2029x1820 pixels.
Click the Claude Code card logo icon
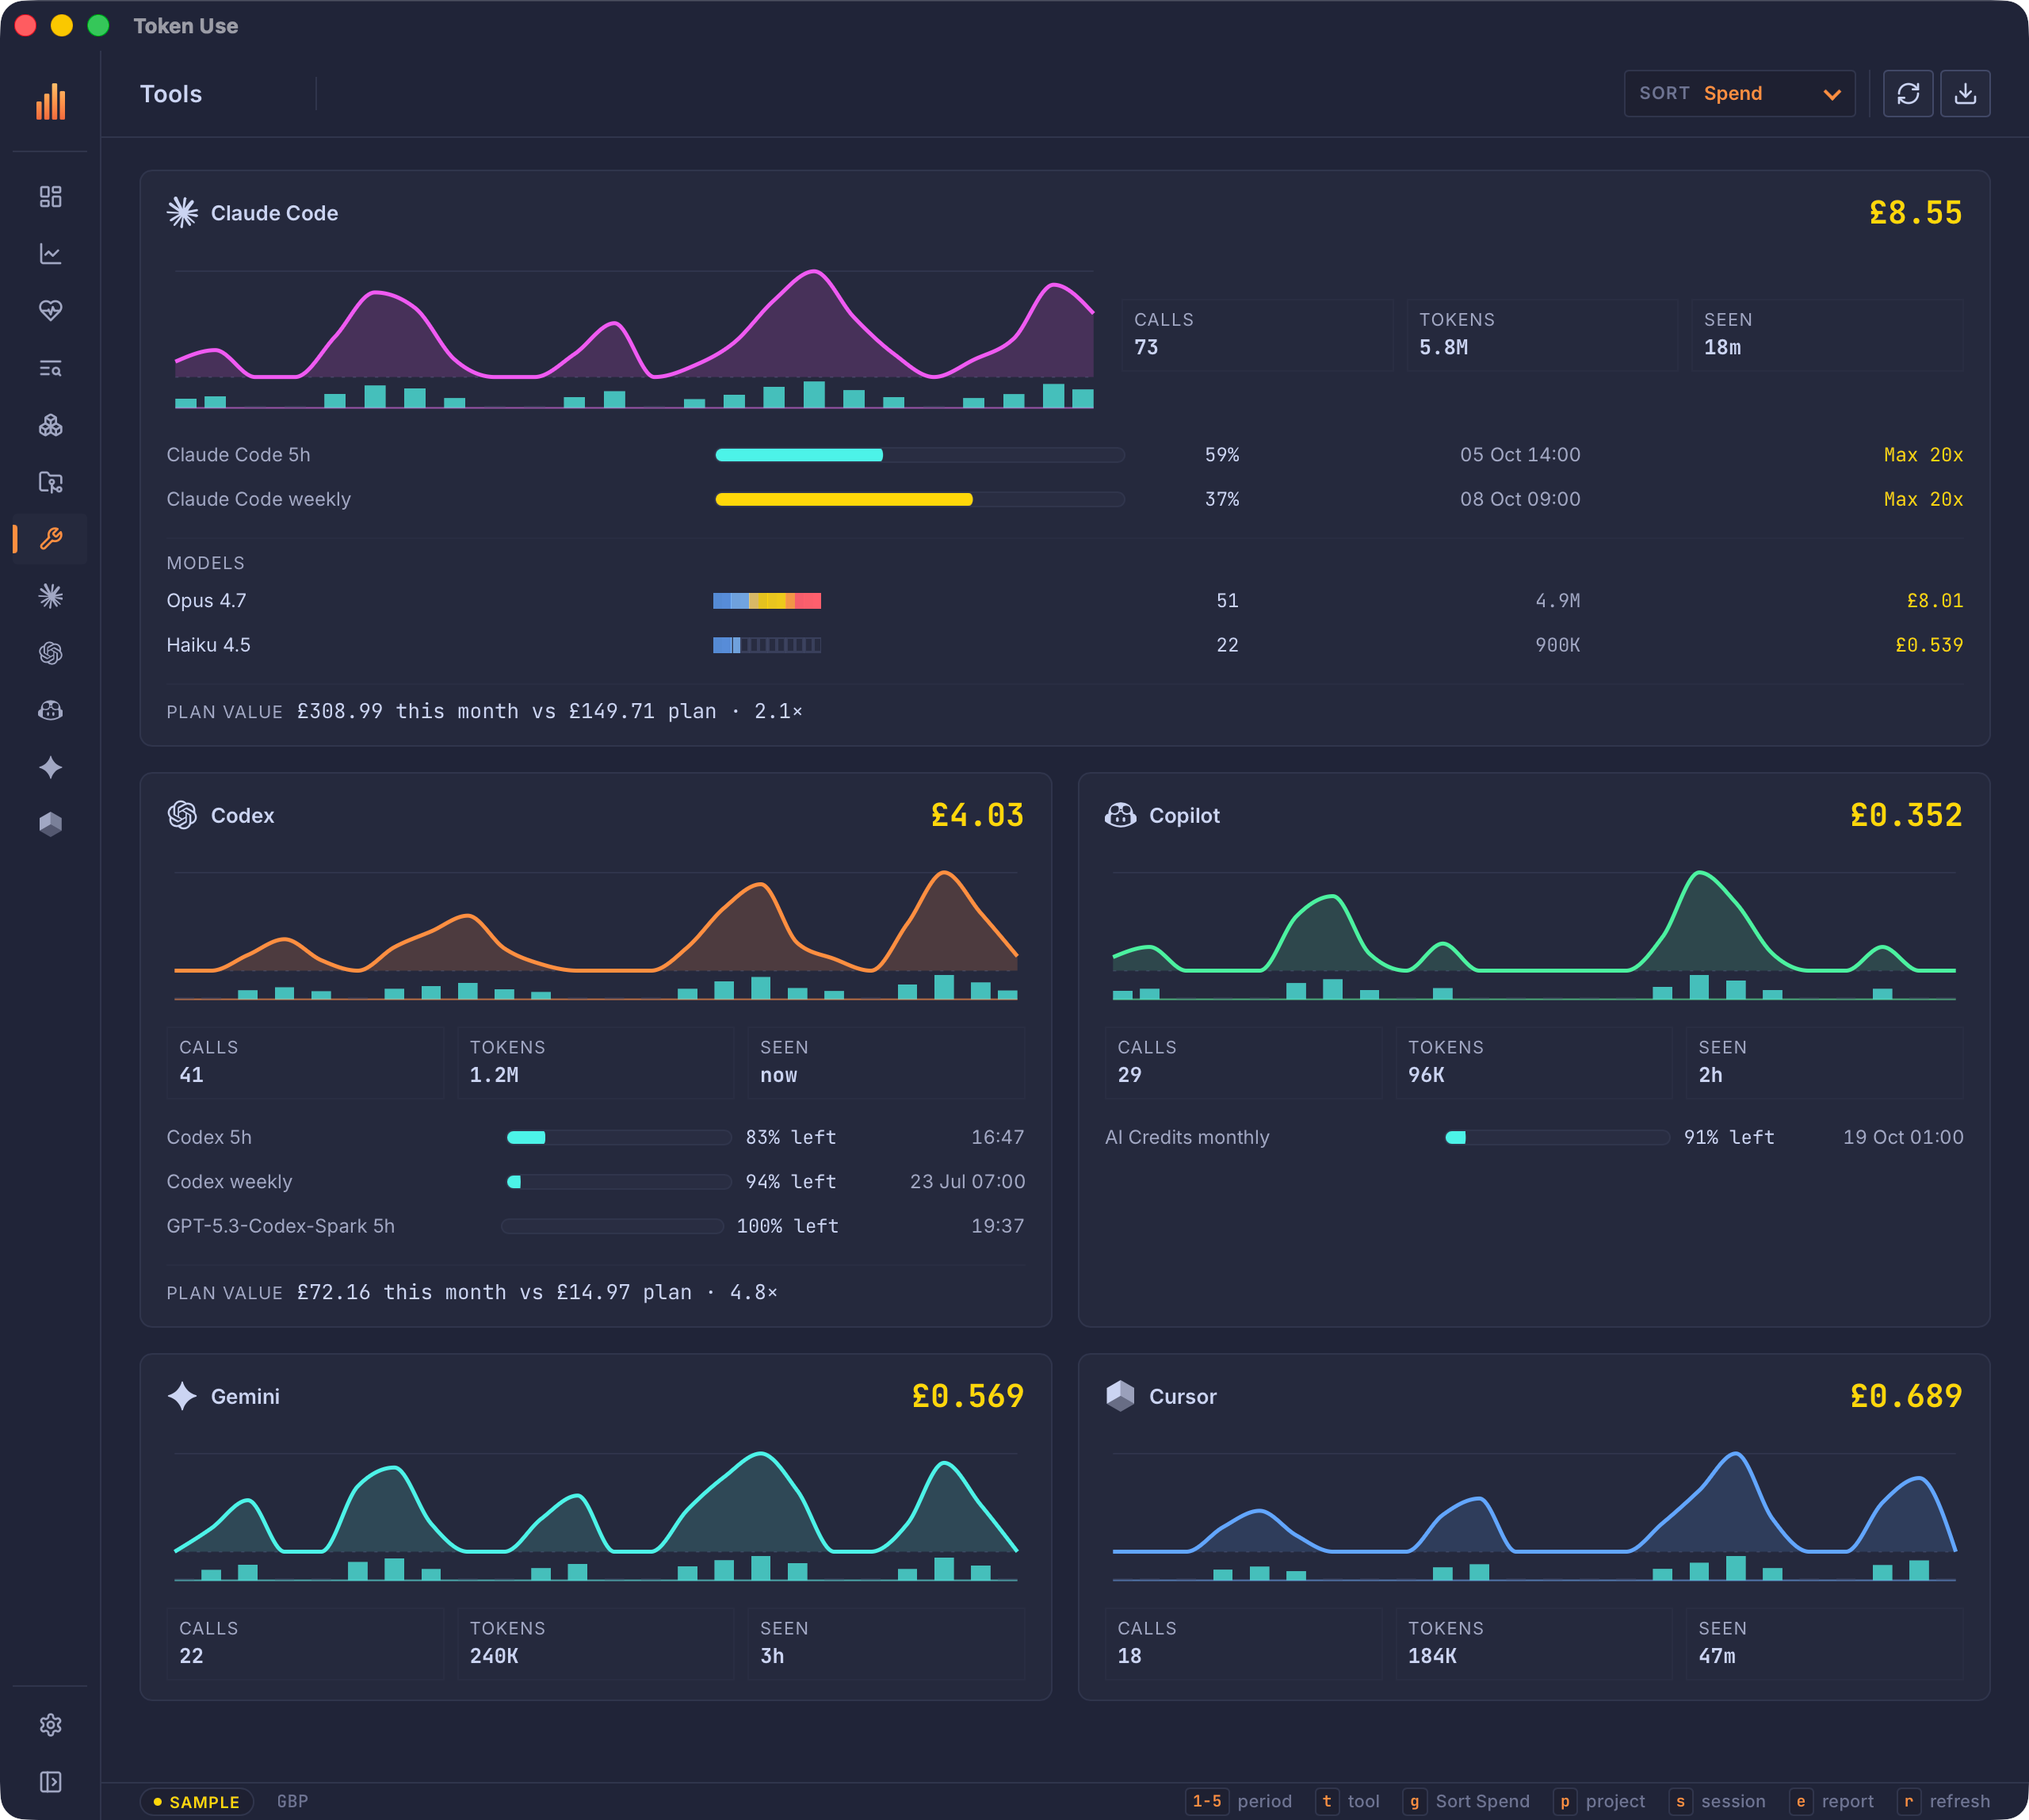click(x=182, y=212)
